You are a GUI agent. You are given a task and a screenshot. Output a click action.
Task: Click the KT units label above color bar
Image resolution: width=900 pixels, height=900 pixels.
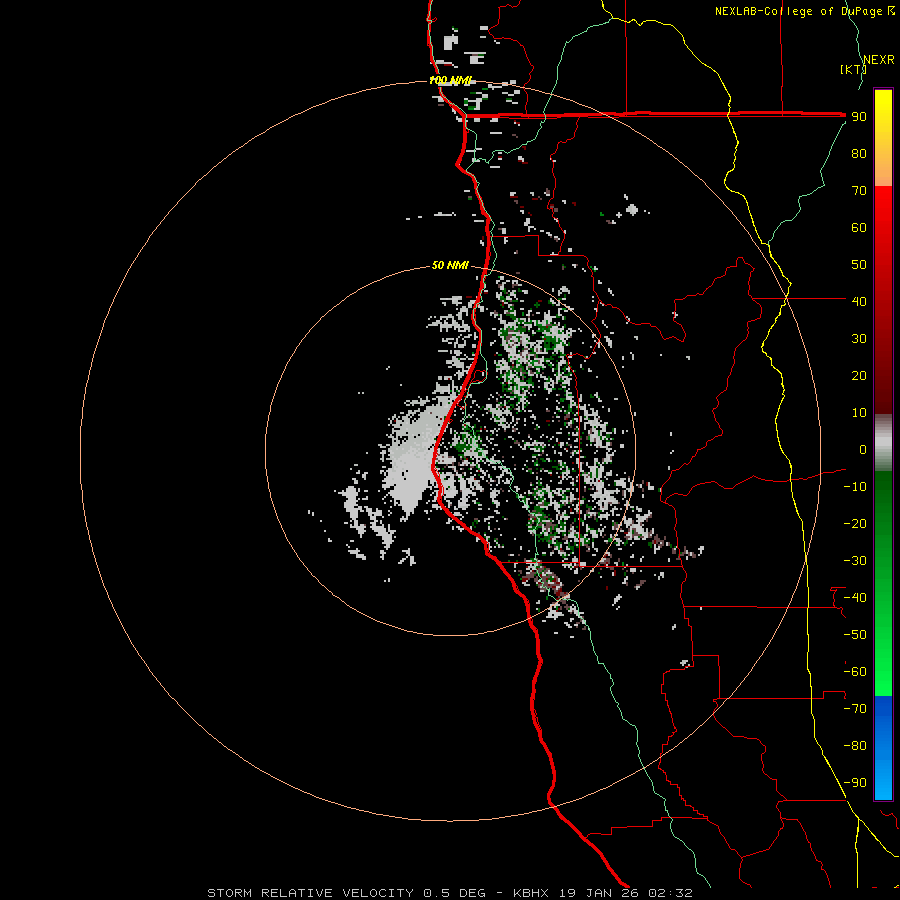tap(853, 69)
